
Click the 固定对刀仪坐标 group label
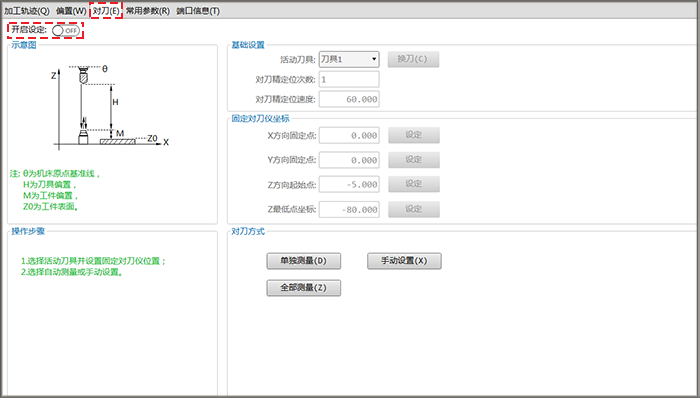260,119
